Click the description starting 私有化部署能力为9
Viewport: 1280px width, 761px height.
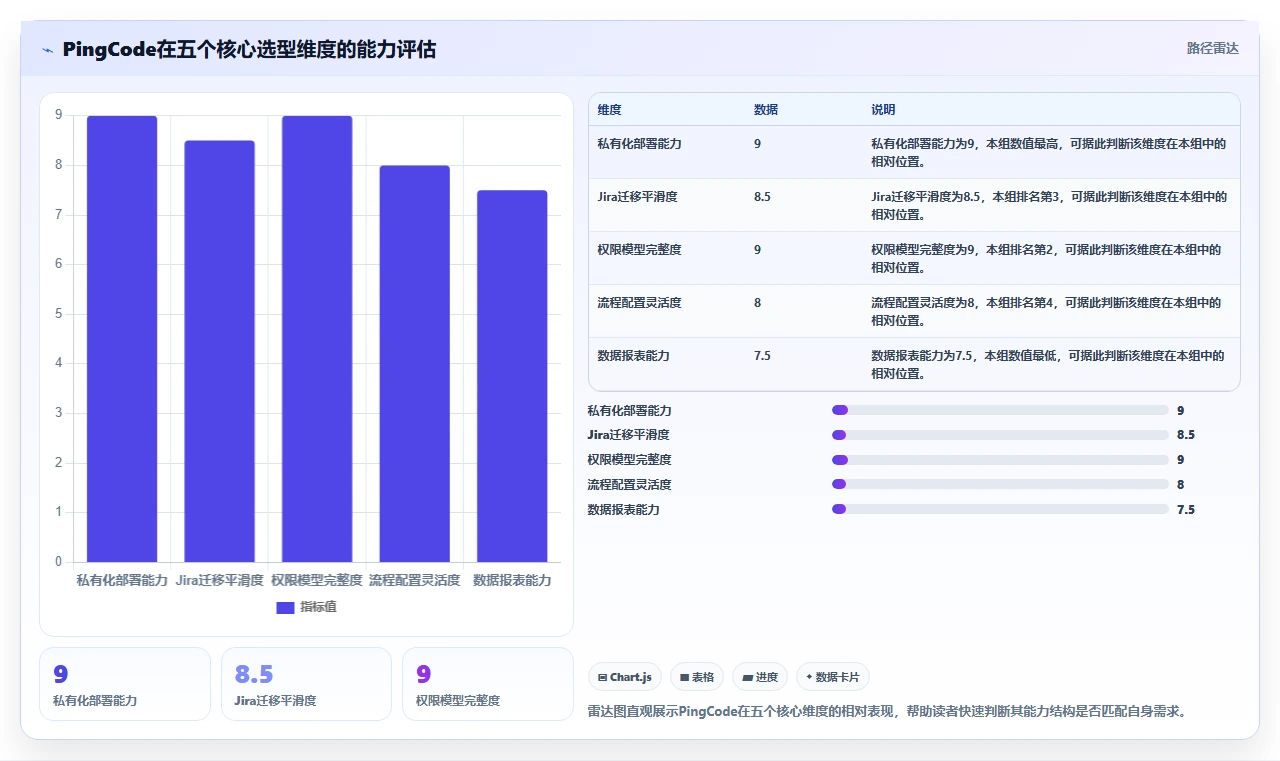(1049, 152)
